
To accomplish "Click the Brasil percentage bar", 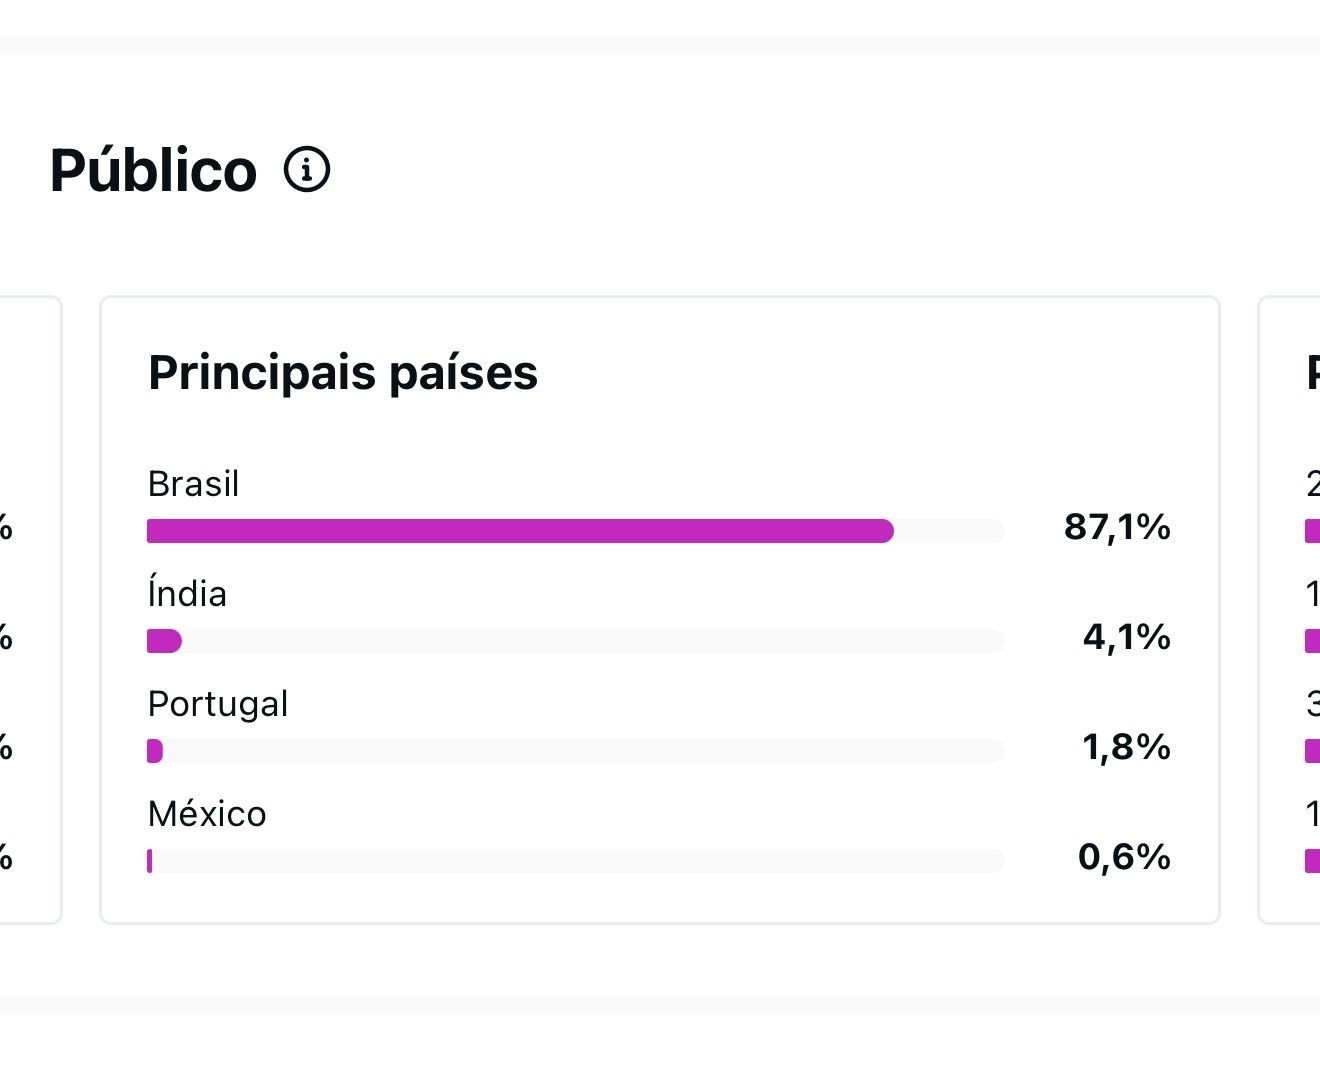I will pos(520,531).
